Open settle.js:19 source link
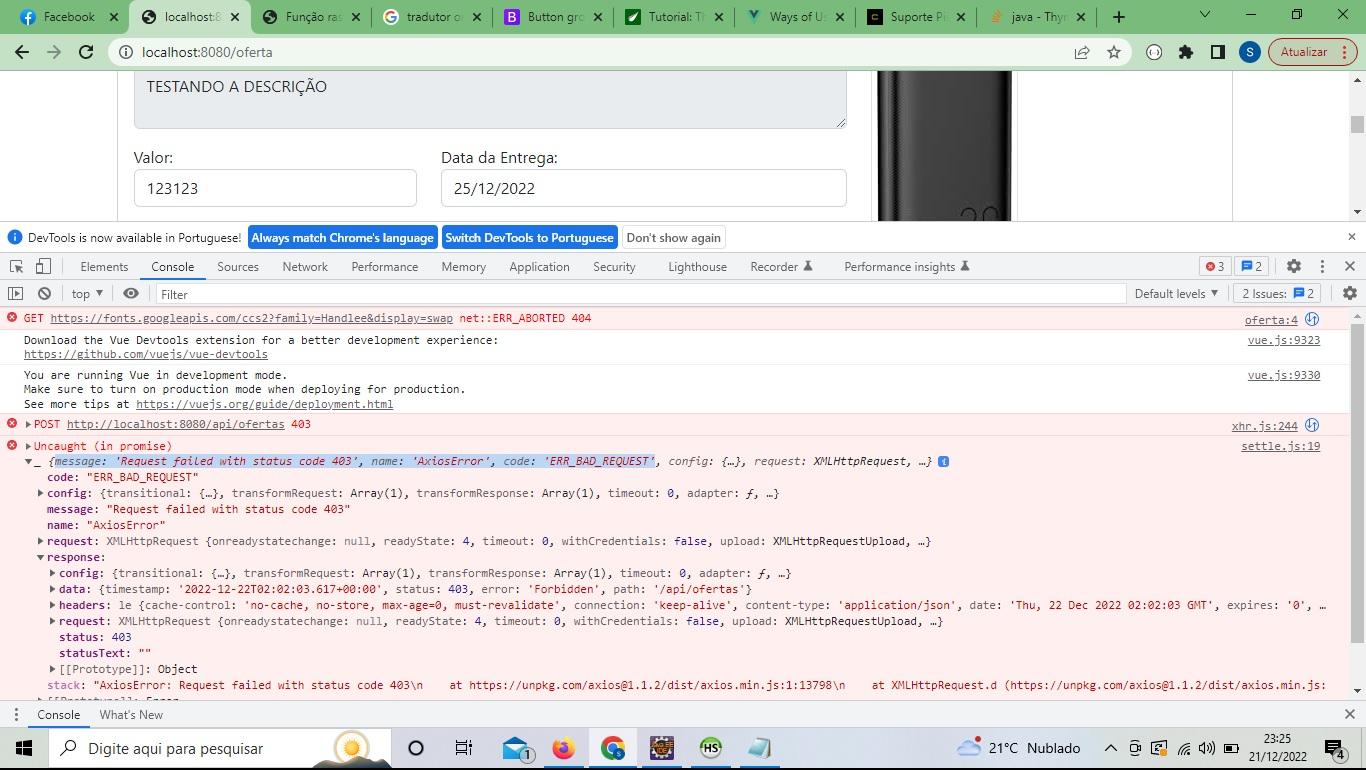This screenshot has width=1366, height=770. (x=1280, y=446)
